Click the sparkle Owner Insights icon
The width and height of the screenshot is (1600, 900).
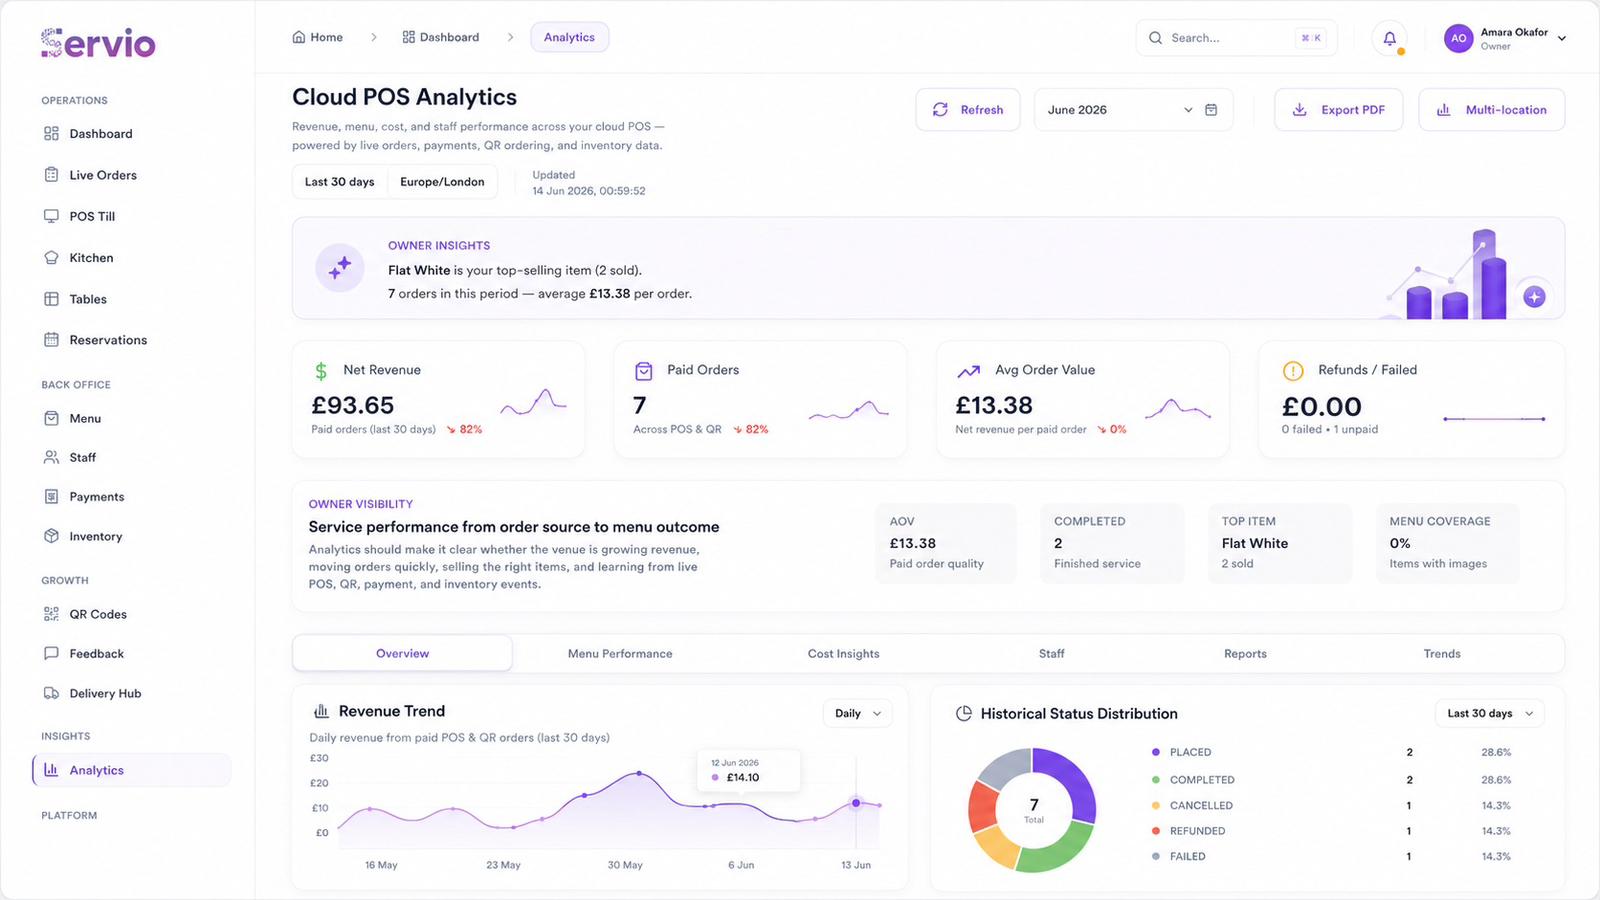[340, 268]
